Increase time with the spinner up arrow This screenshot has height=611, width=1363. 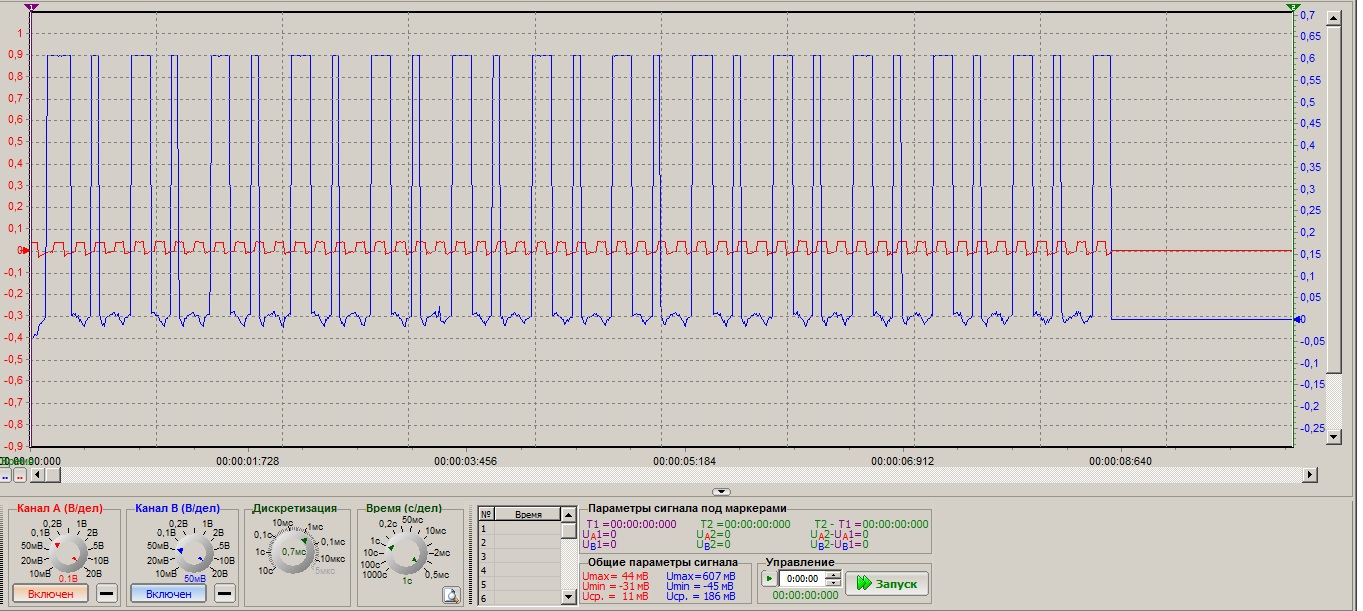833,575
